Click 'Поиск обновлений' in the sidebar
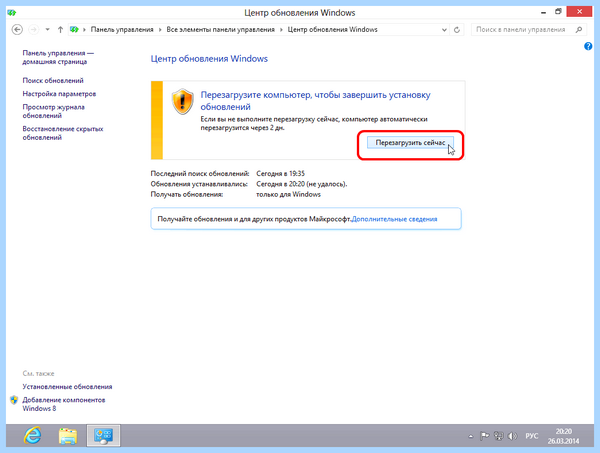600x453 pixels. (x=53, y=80)
